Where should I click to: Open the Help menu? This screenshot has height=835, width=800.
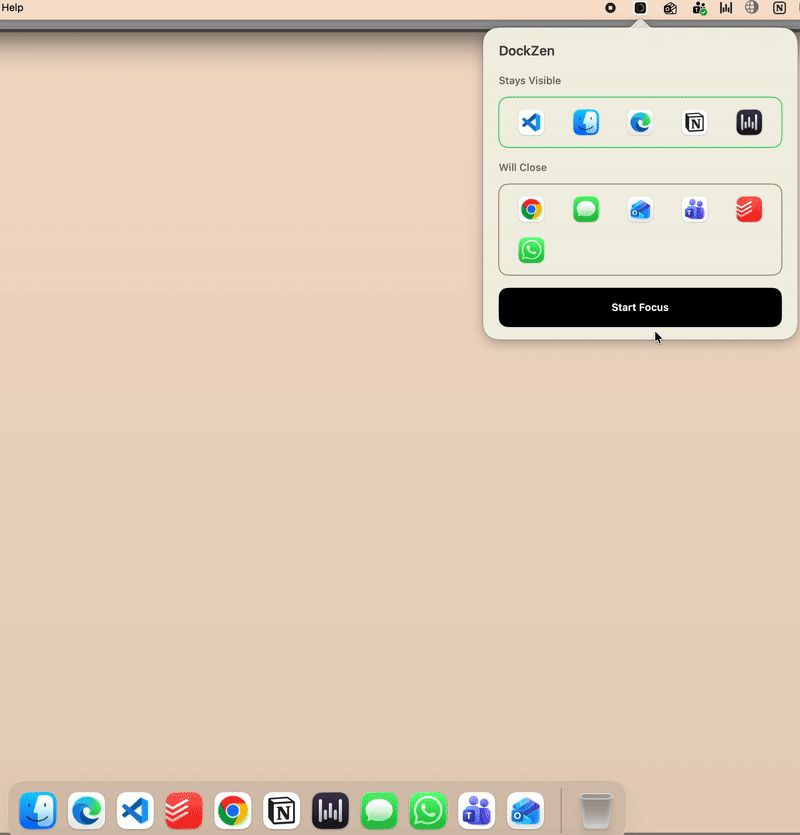pos(12,7)
